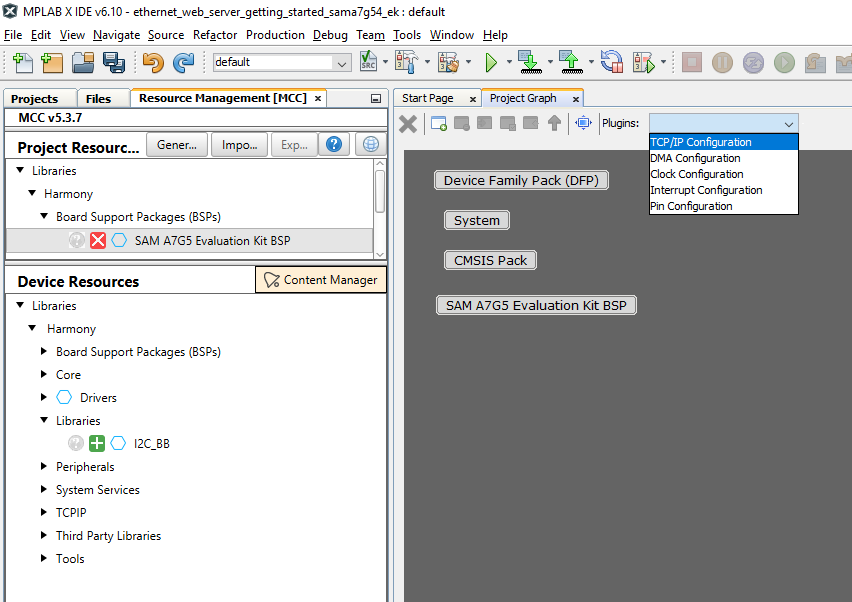Viewport: 852px width, 602px height.
Task: Open the File menu
Action: pyautogui.click(x=12, y=35)
